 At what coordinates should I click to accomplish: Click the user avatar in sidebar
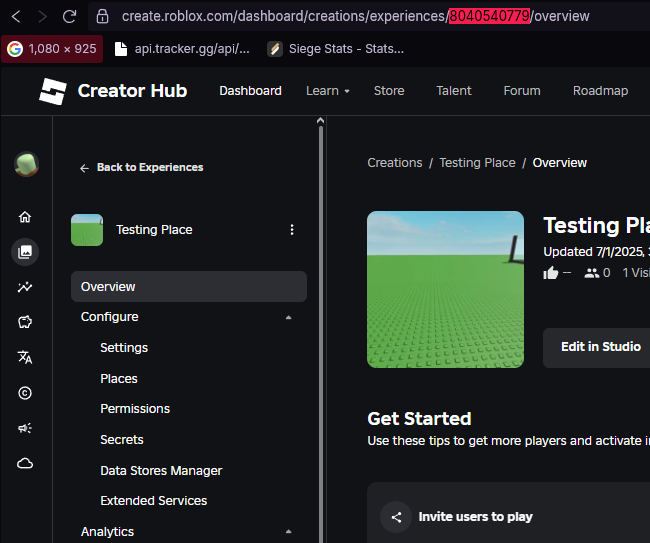27,164
